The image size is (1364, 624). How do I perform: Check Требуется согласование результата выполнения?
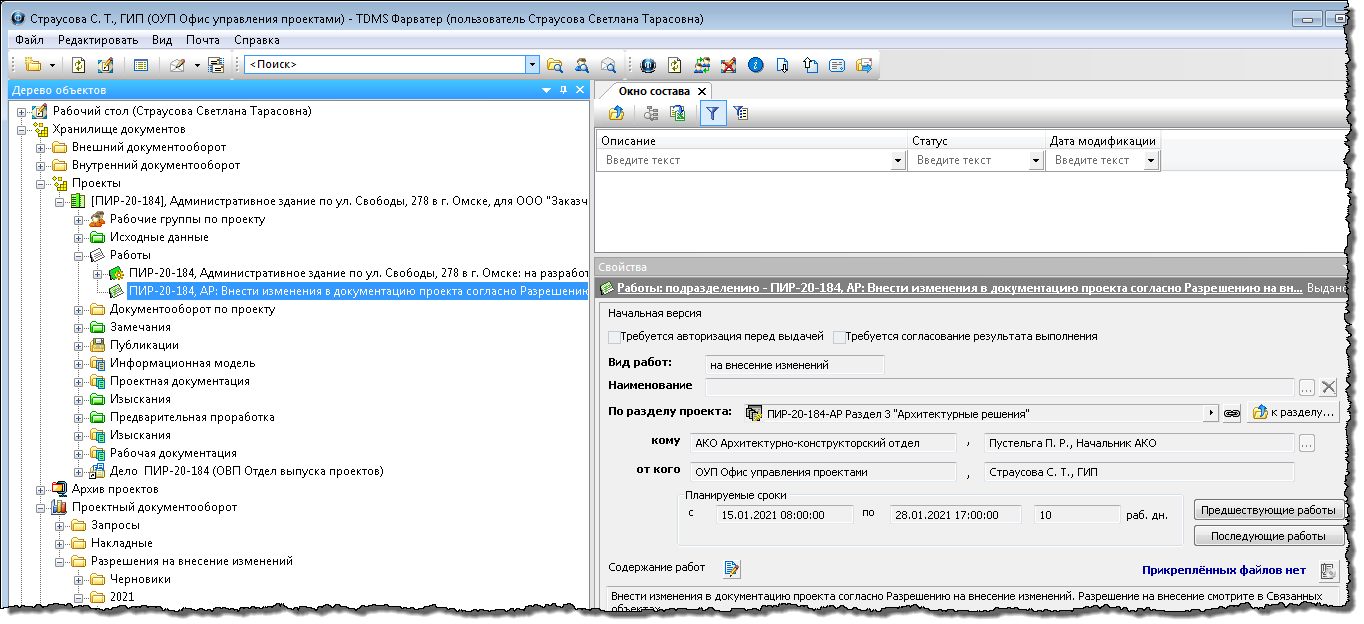pyautogui.click(x=839, y=337)
